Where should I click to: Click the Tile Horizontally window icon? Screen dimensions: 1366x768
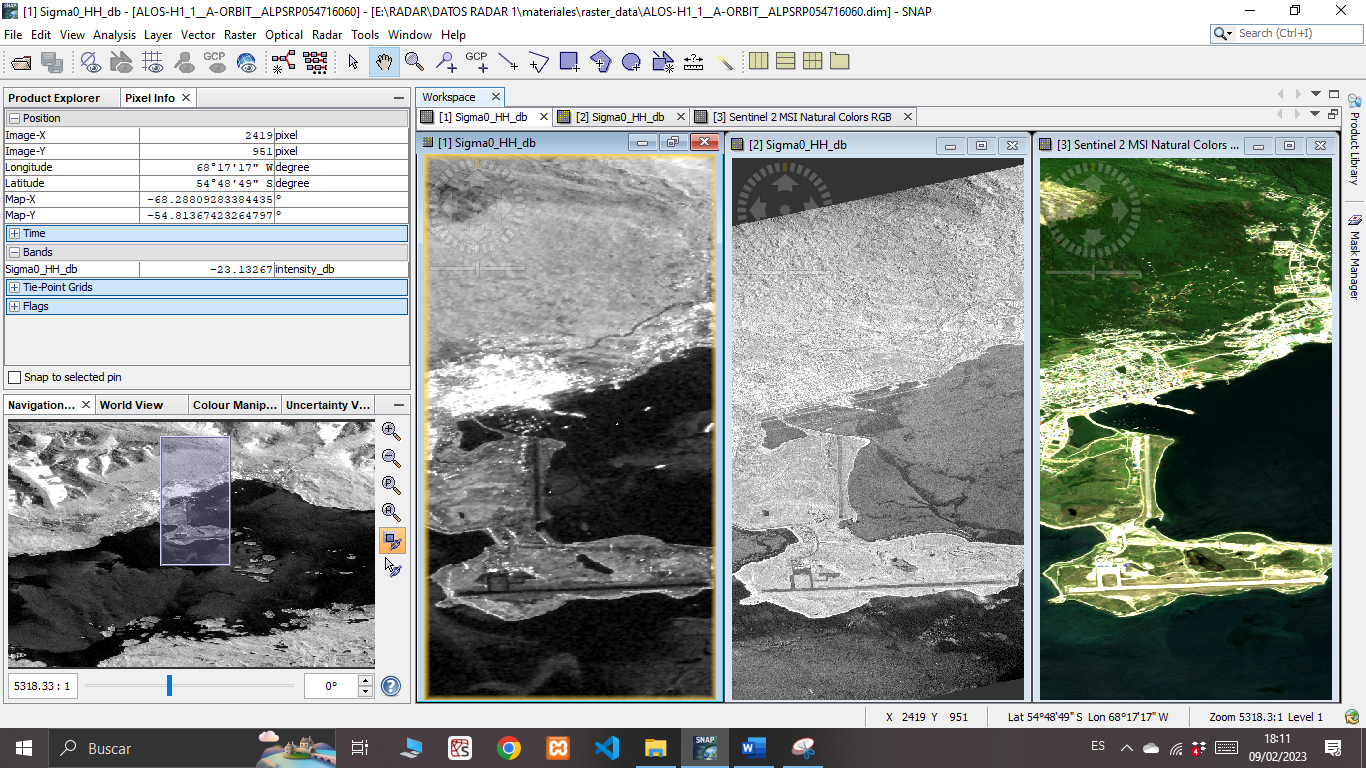(759, 61)
